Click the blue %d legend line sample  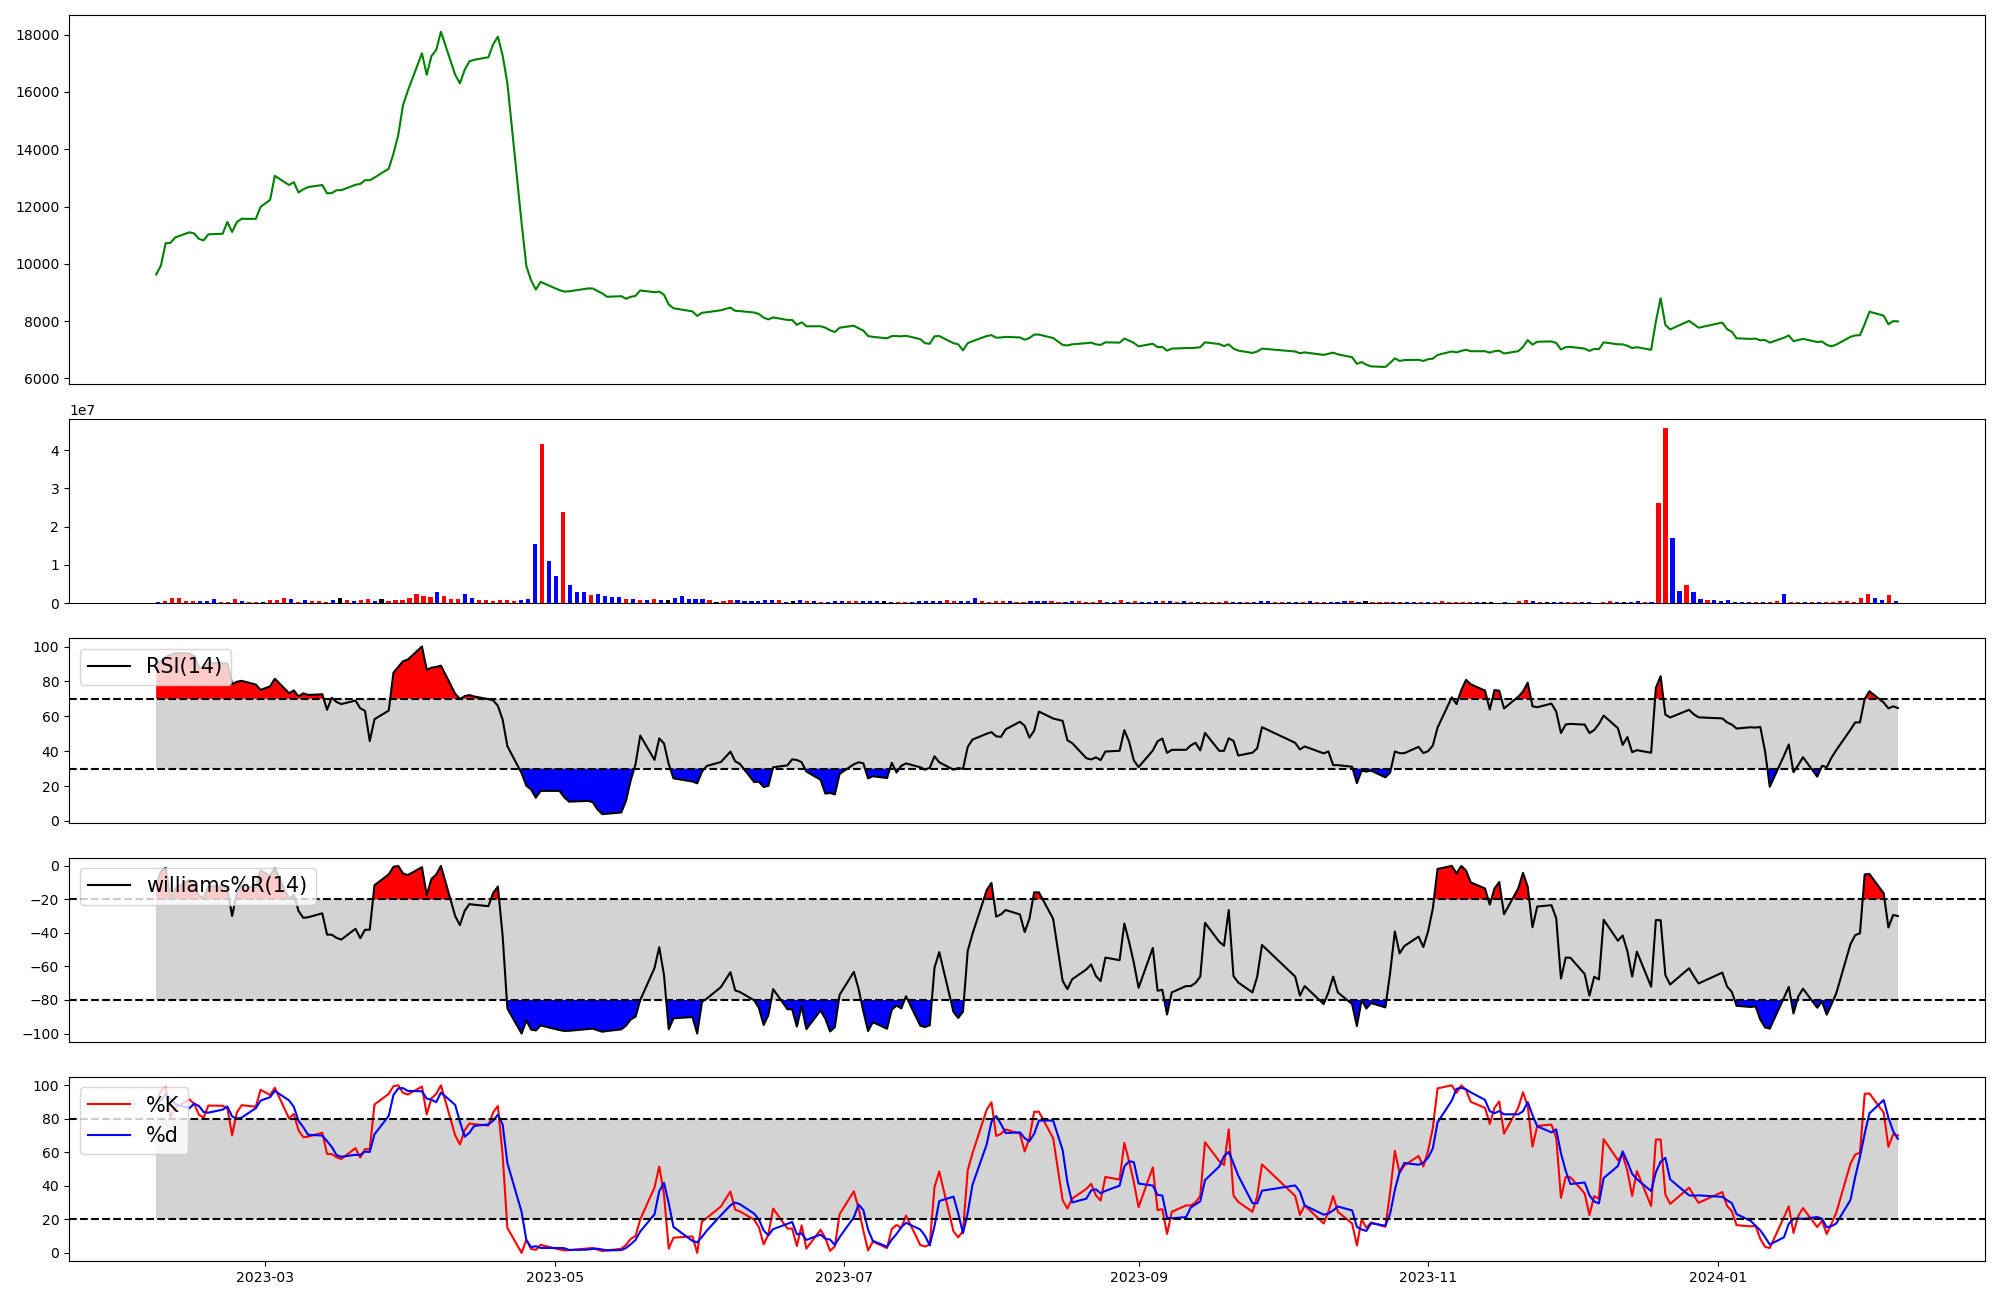(110, 1135)
